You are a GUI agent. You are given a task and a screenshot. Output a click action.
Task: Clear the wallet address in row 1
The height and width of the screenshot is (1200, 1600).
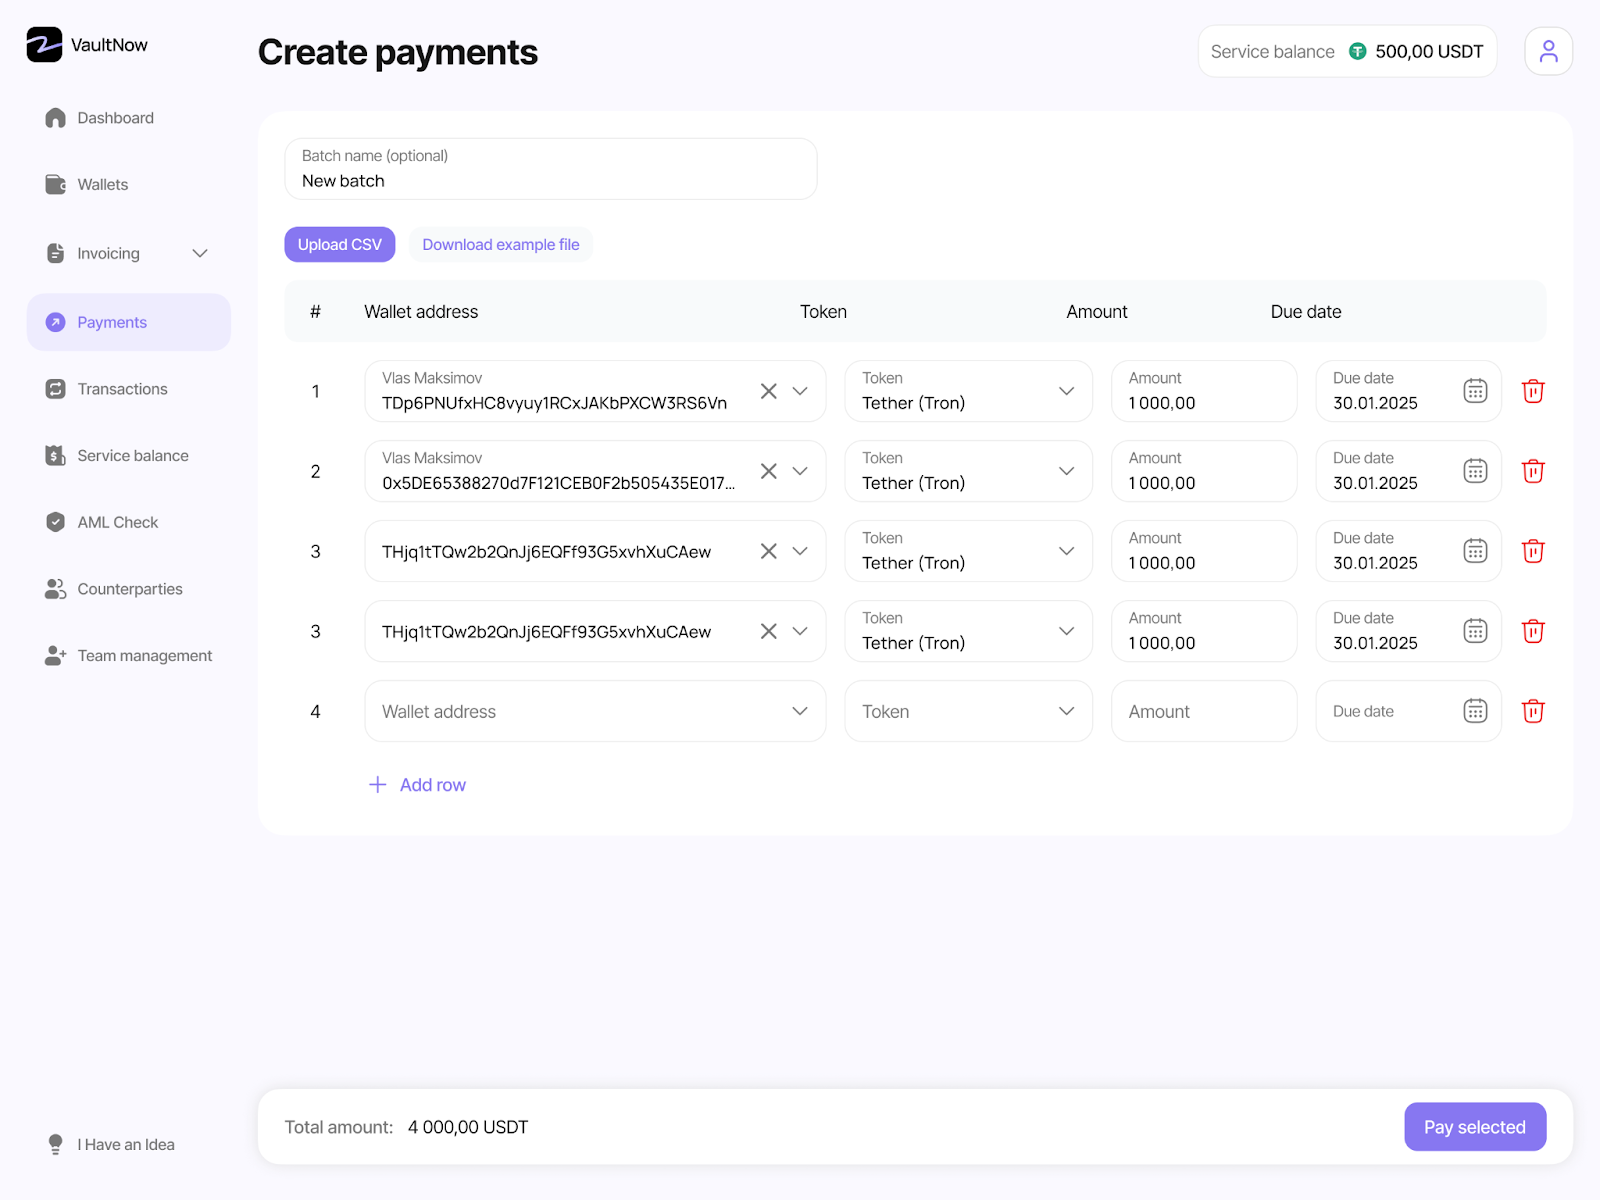coord(768,391)
